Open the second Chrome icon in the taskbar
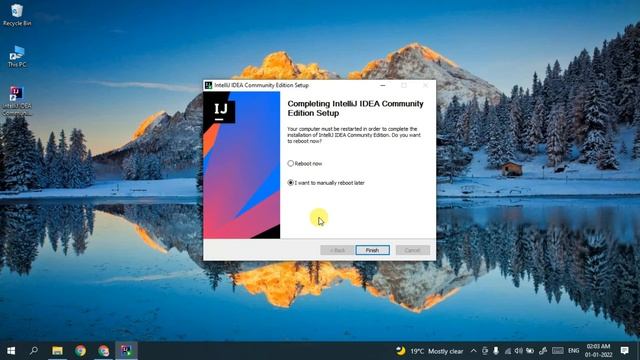This screenshot has height=360, width=640. pyautogui.click(x=104, y=351)
